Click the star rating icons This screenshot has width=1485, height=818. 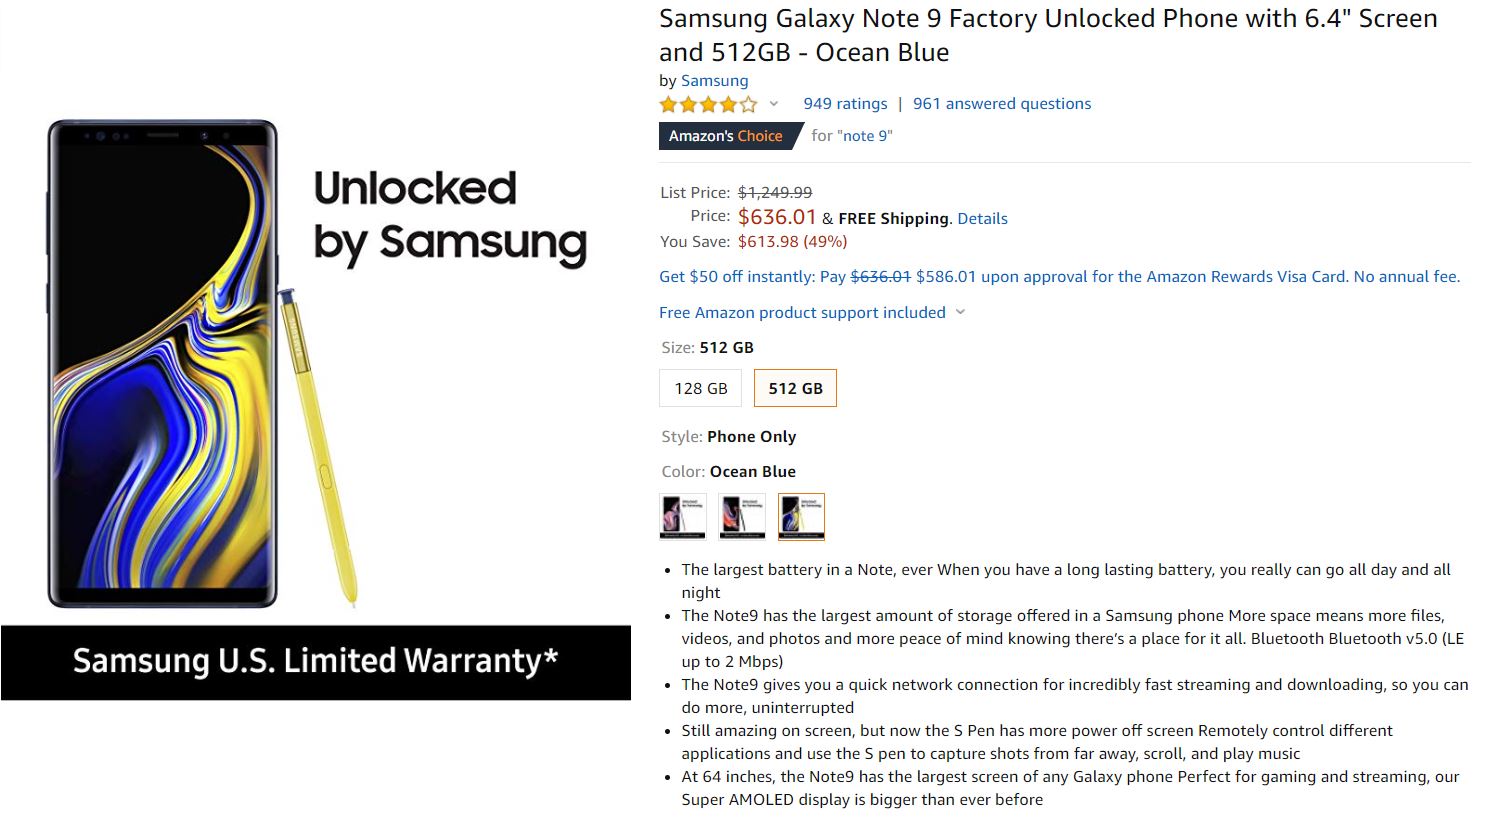click(x=708, y=104)
